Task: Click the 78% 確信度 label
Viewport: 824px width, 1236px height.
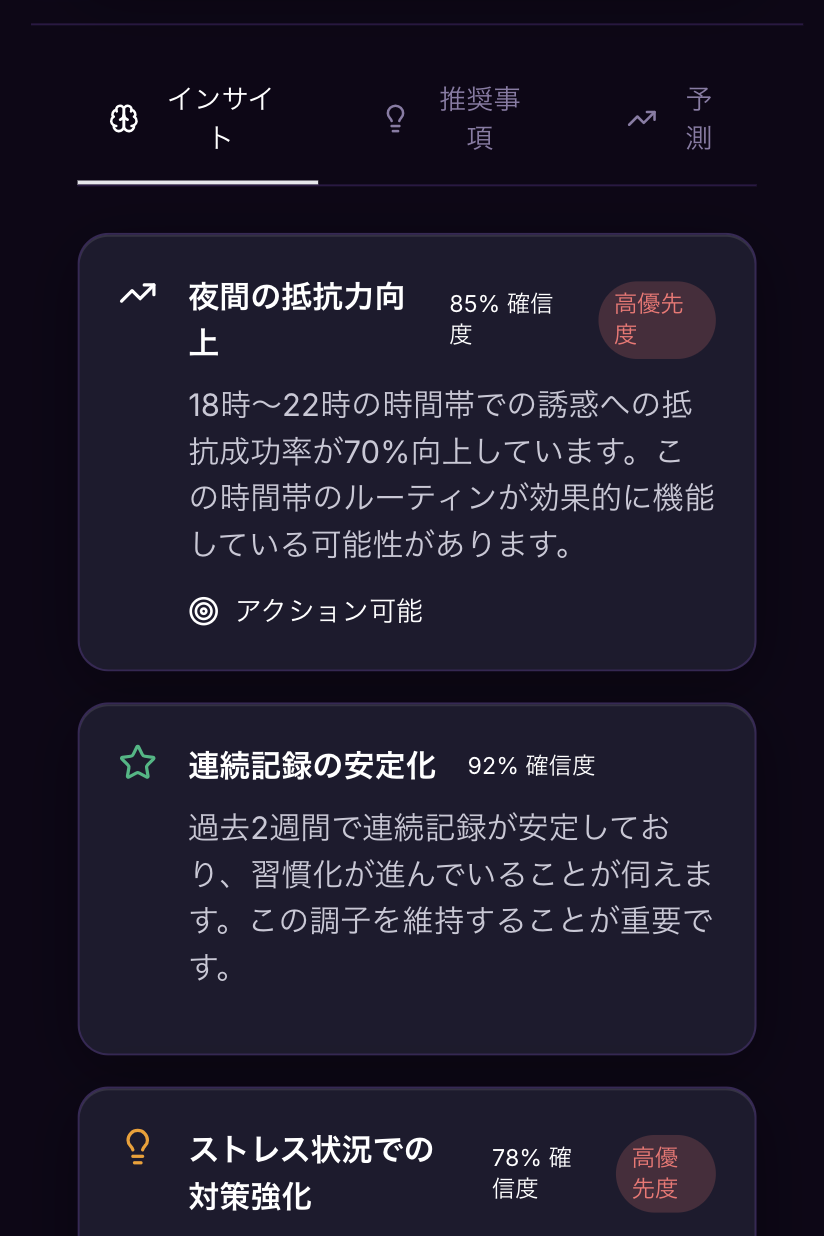Action: tap(531, 1173)
